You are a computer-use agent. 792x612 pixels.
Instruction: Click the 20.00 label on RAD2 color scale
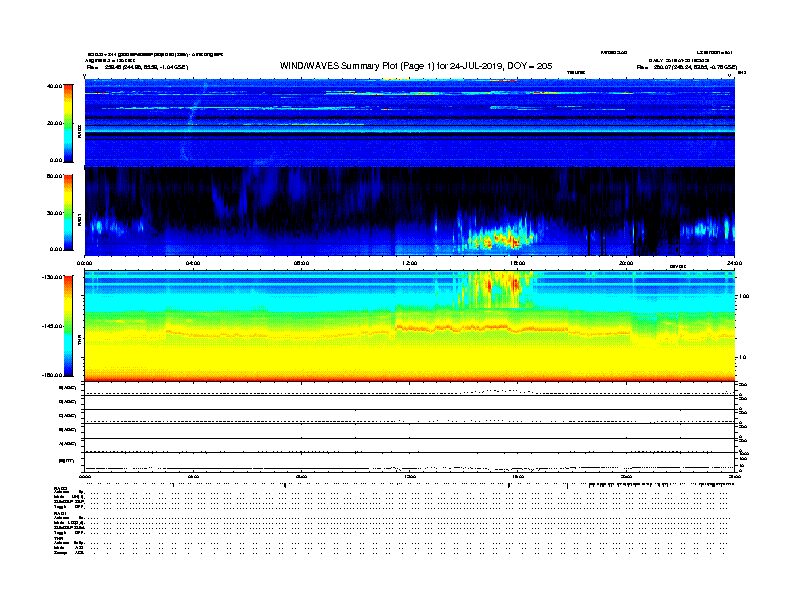54,123
